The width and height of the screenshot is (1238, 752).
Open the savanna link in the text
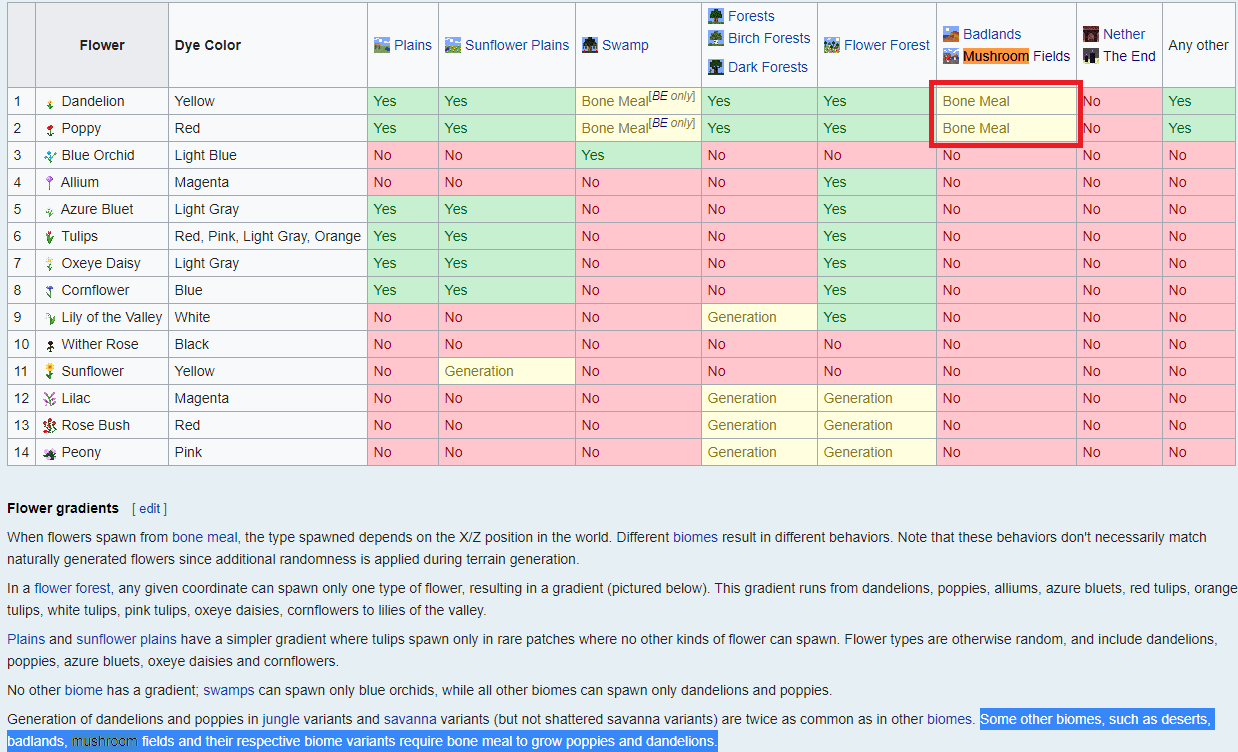(x=410, y=719)
